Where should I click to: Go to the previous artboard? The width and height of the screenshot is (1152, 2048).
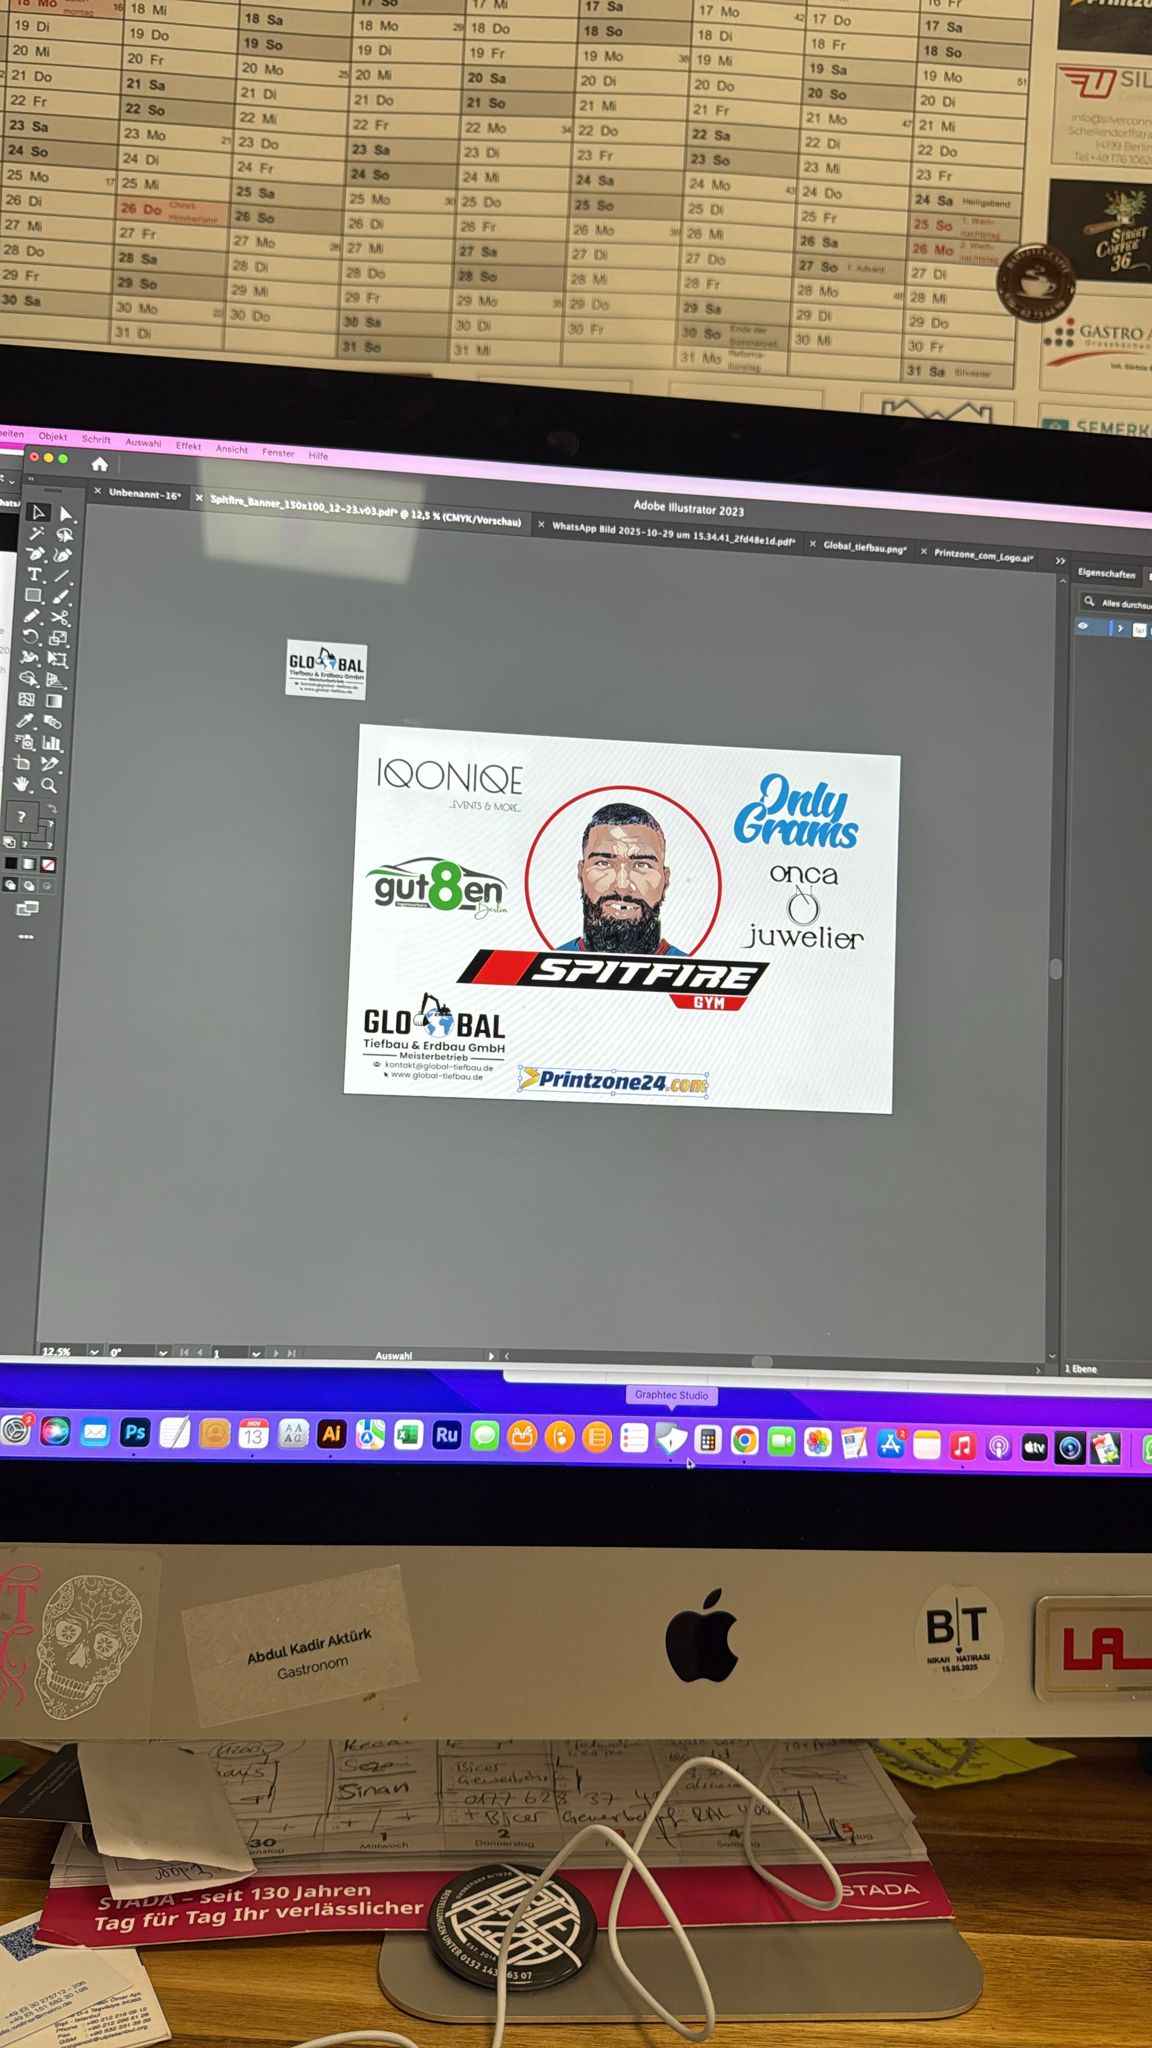click(200, 1353)
